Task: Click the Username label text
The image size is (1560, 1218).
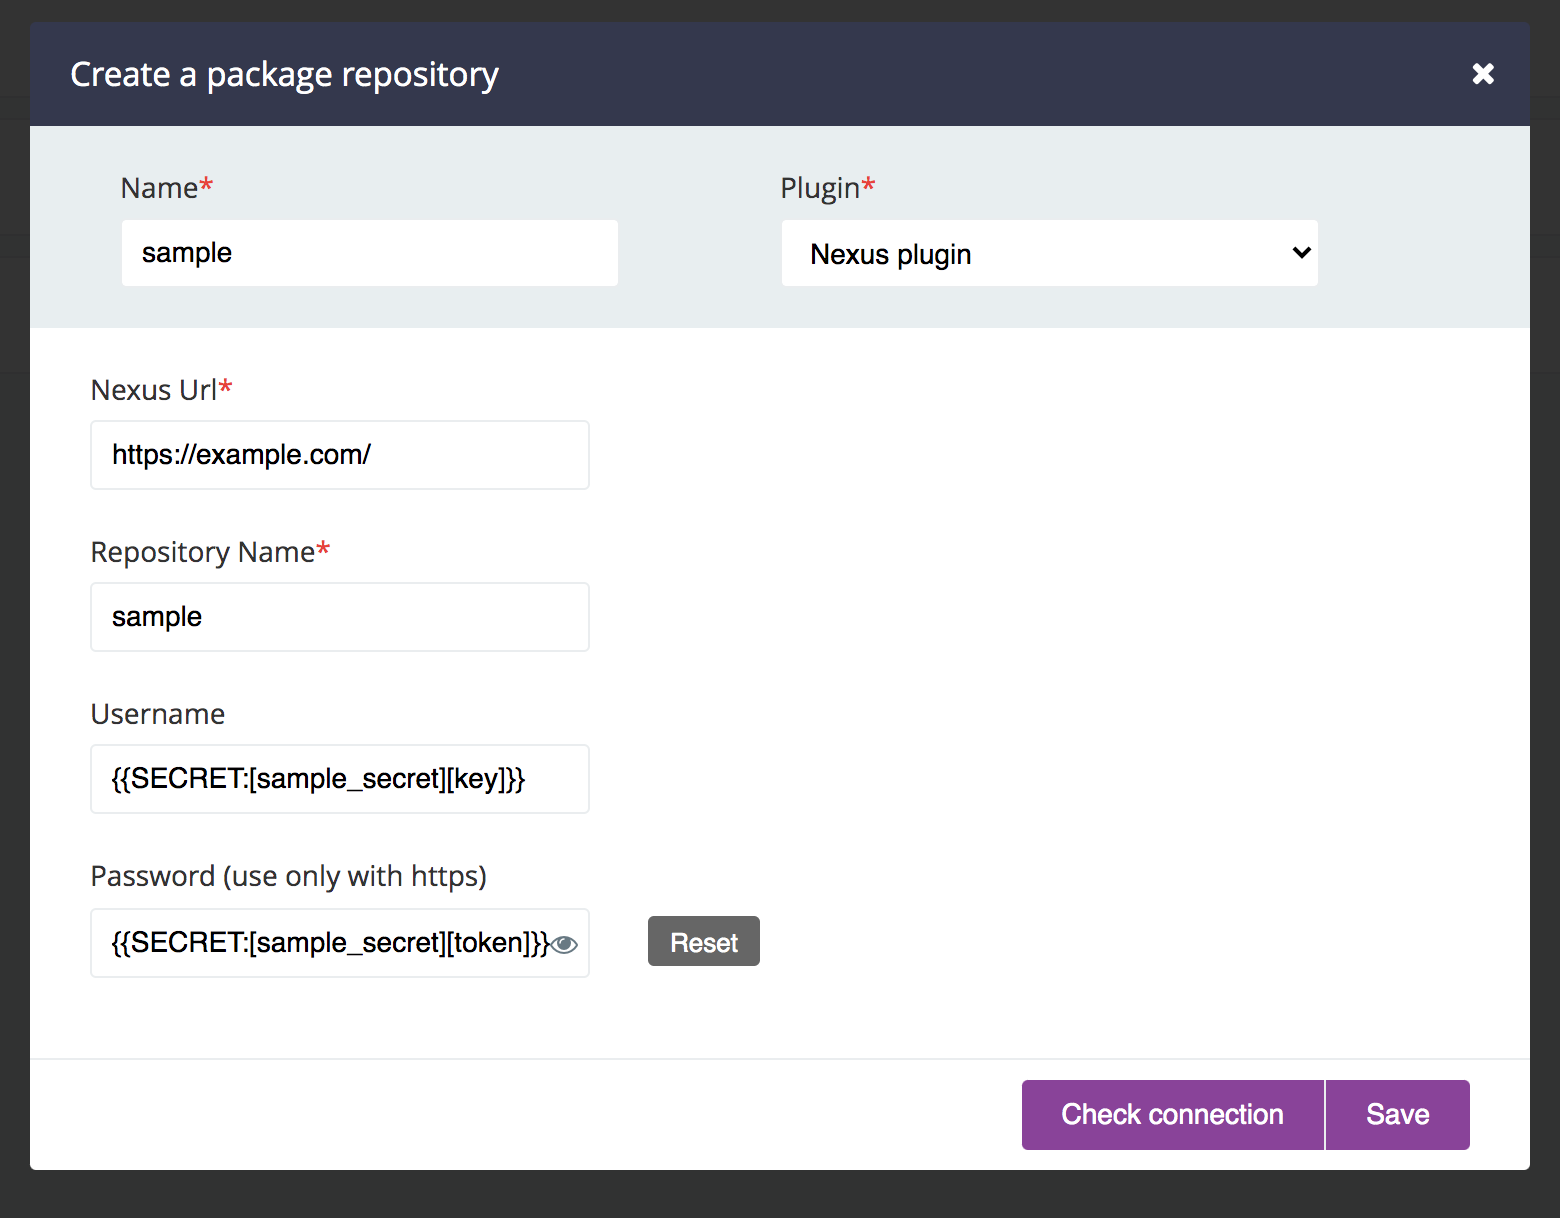Action: (158, 714)
